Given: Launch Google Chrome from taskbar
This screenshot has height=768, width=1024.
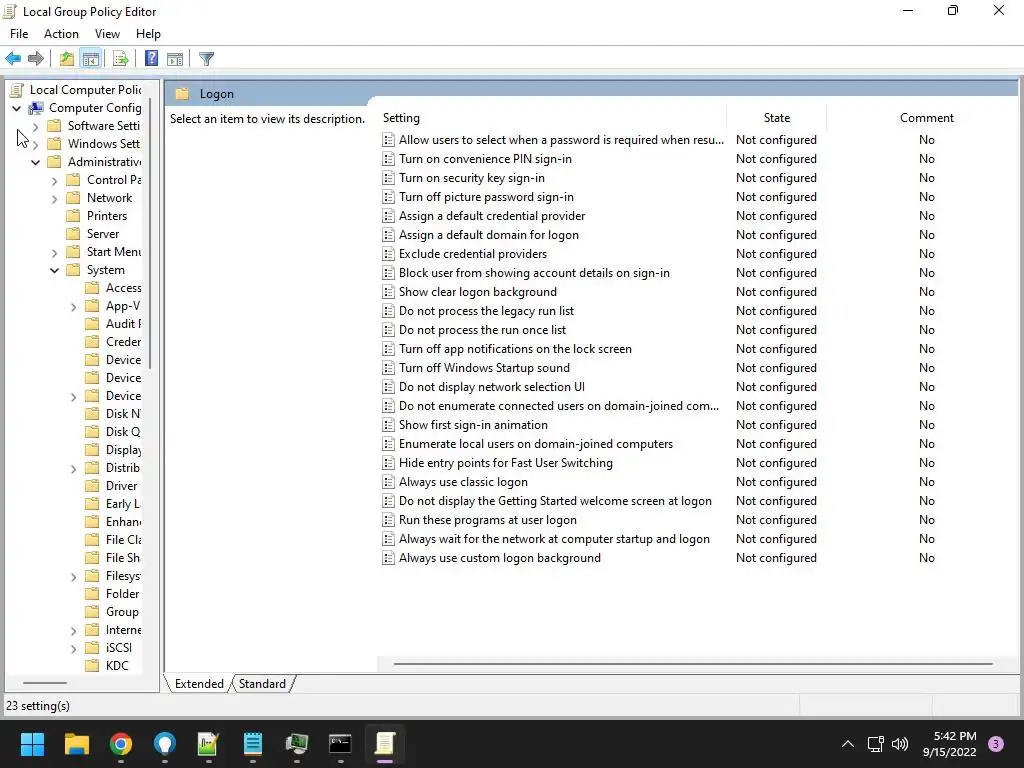Looking at the screenshot, I should tap(121, 744).
